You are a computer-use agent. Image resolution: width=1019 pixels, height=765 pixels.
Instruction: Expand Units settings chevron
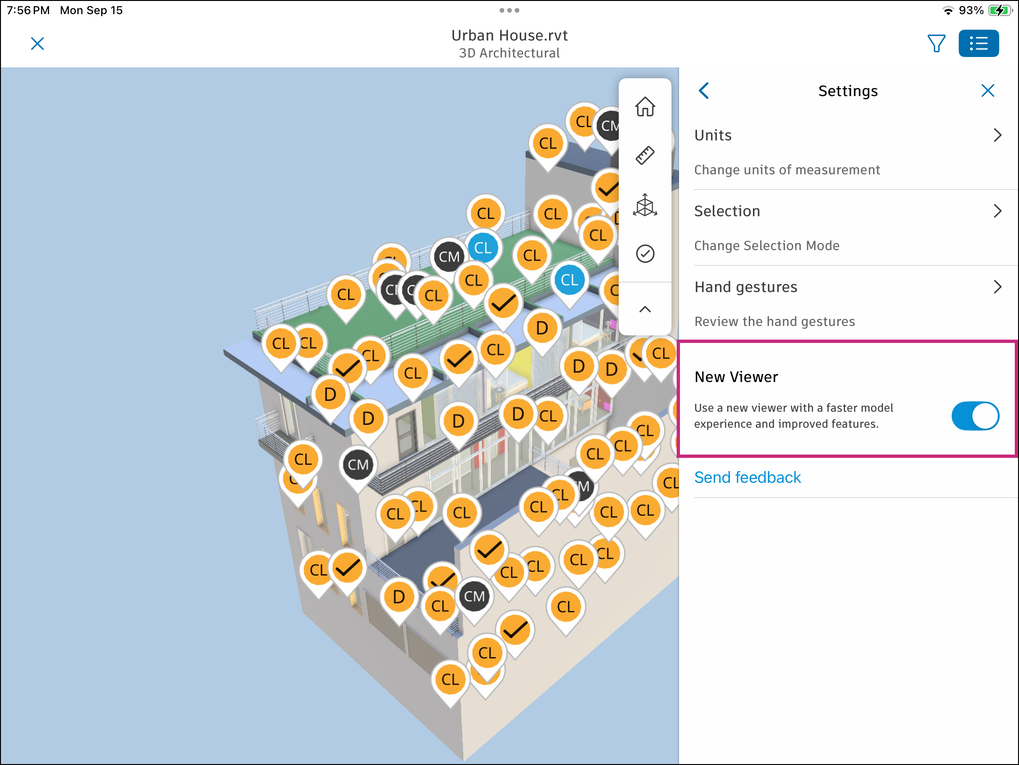pos(998,135)
